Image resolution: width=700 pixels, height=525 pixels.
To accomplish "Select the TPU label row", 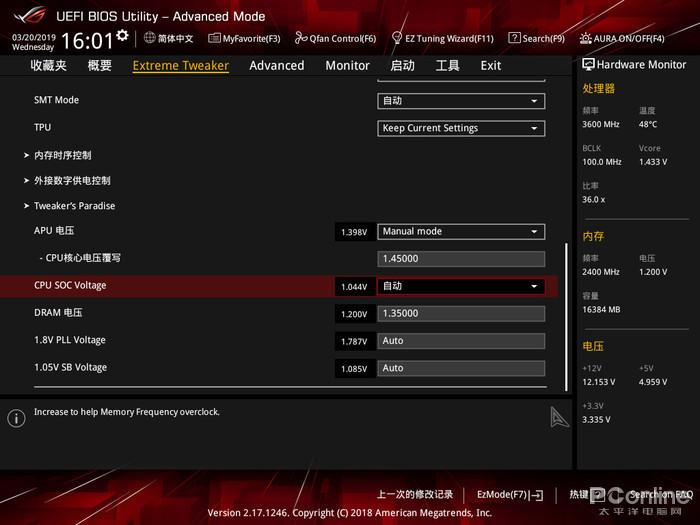I will (x=42, y=128).
